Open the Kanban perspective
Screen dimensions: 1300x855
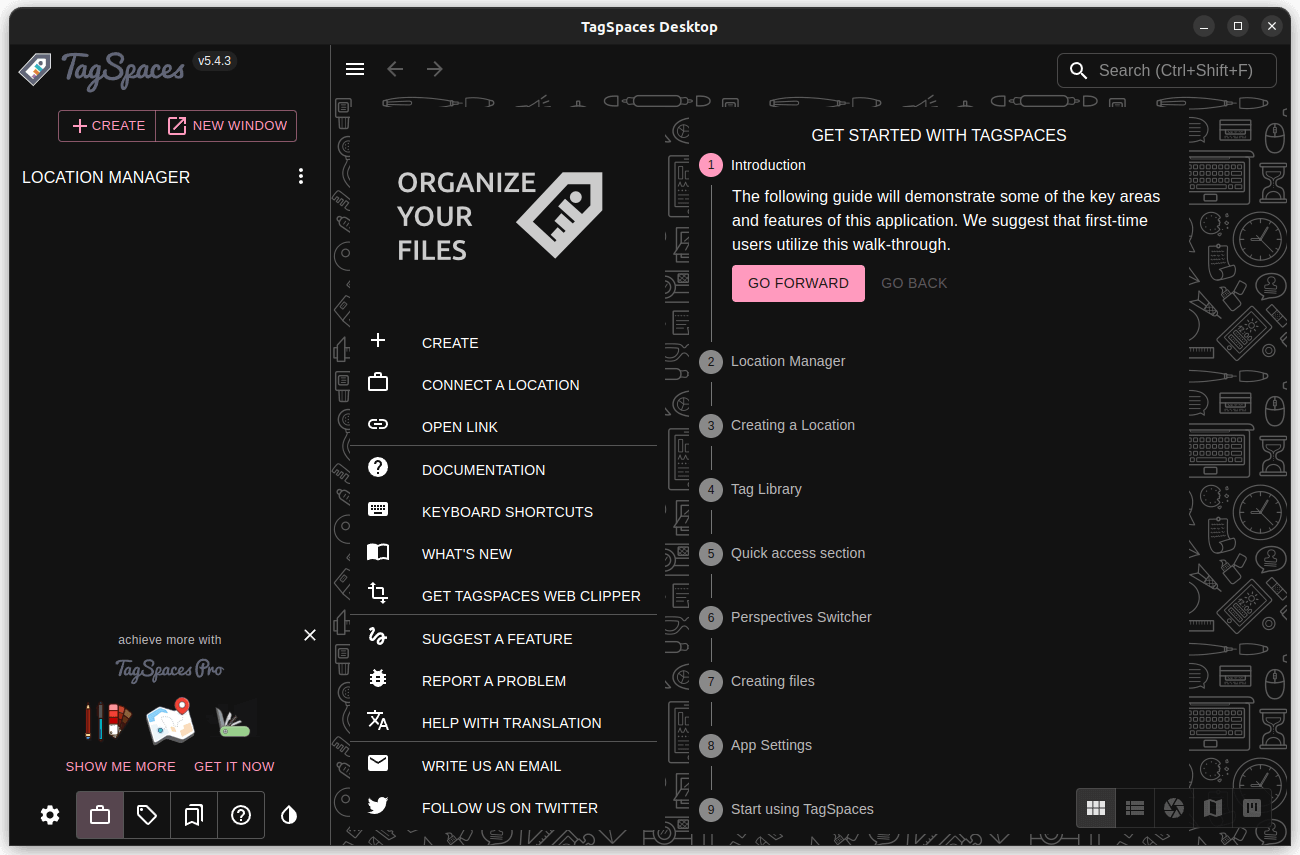1251,808
